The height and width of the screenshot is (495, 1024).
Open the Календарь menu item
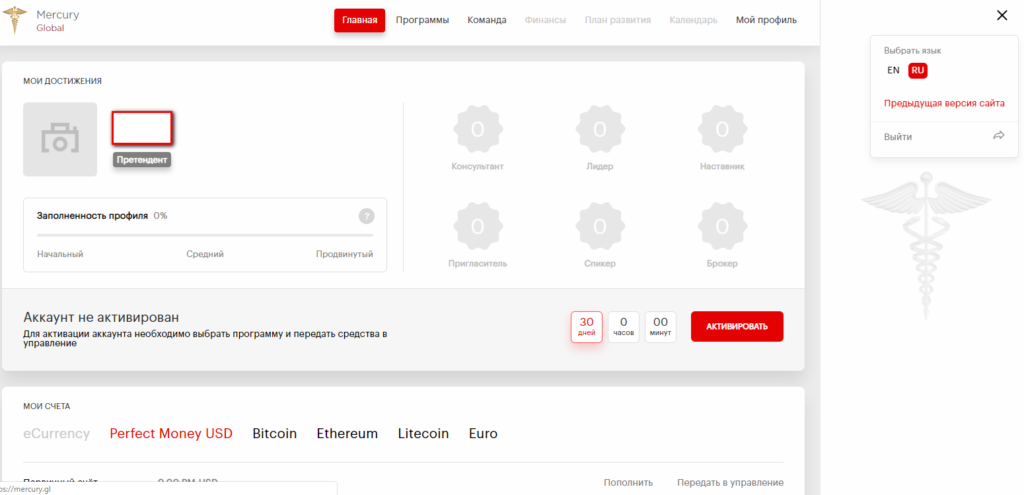(693, 20)
